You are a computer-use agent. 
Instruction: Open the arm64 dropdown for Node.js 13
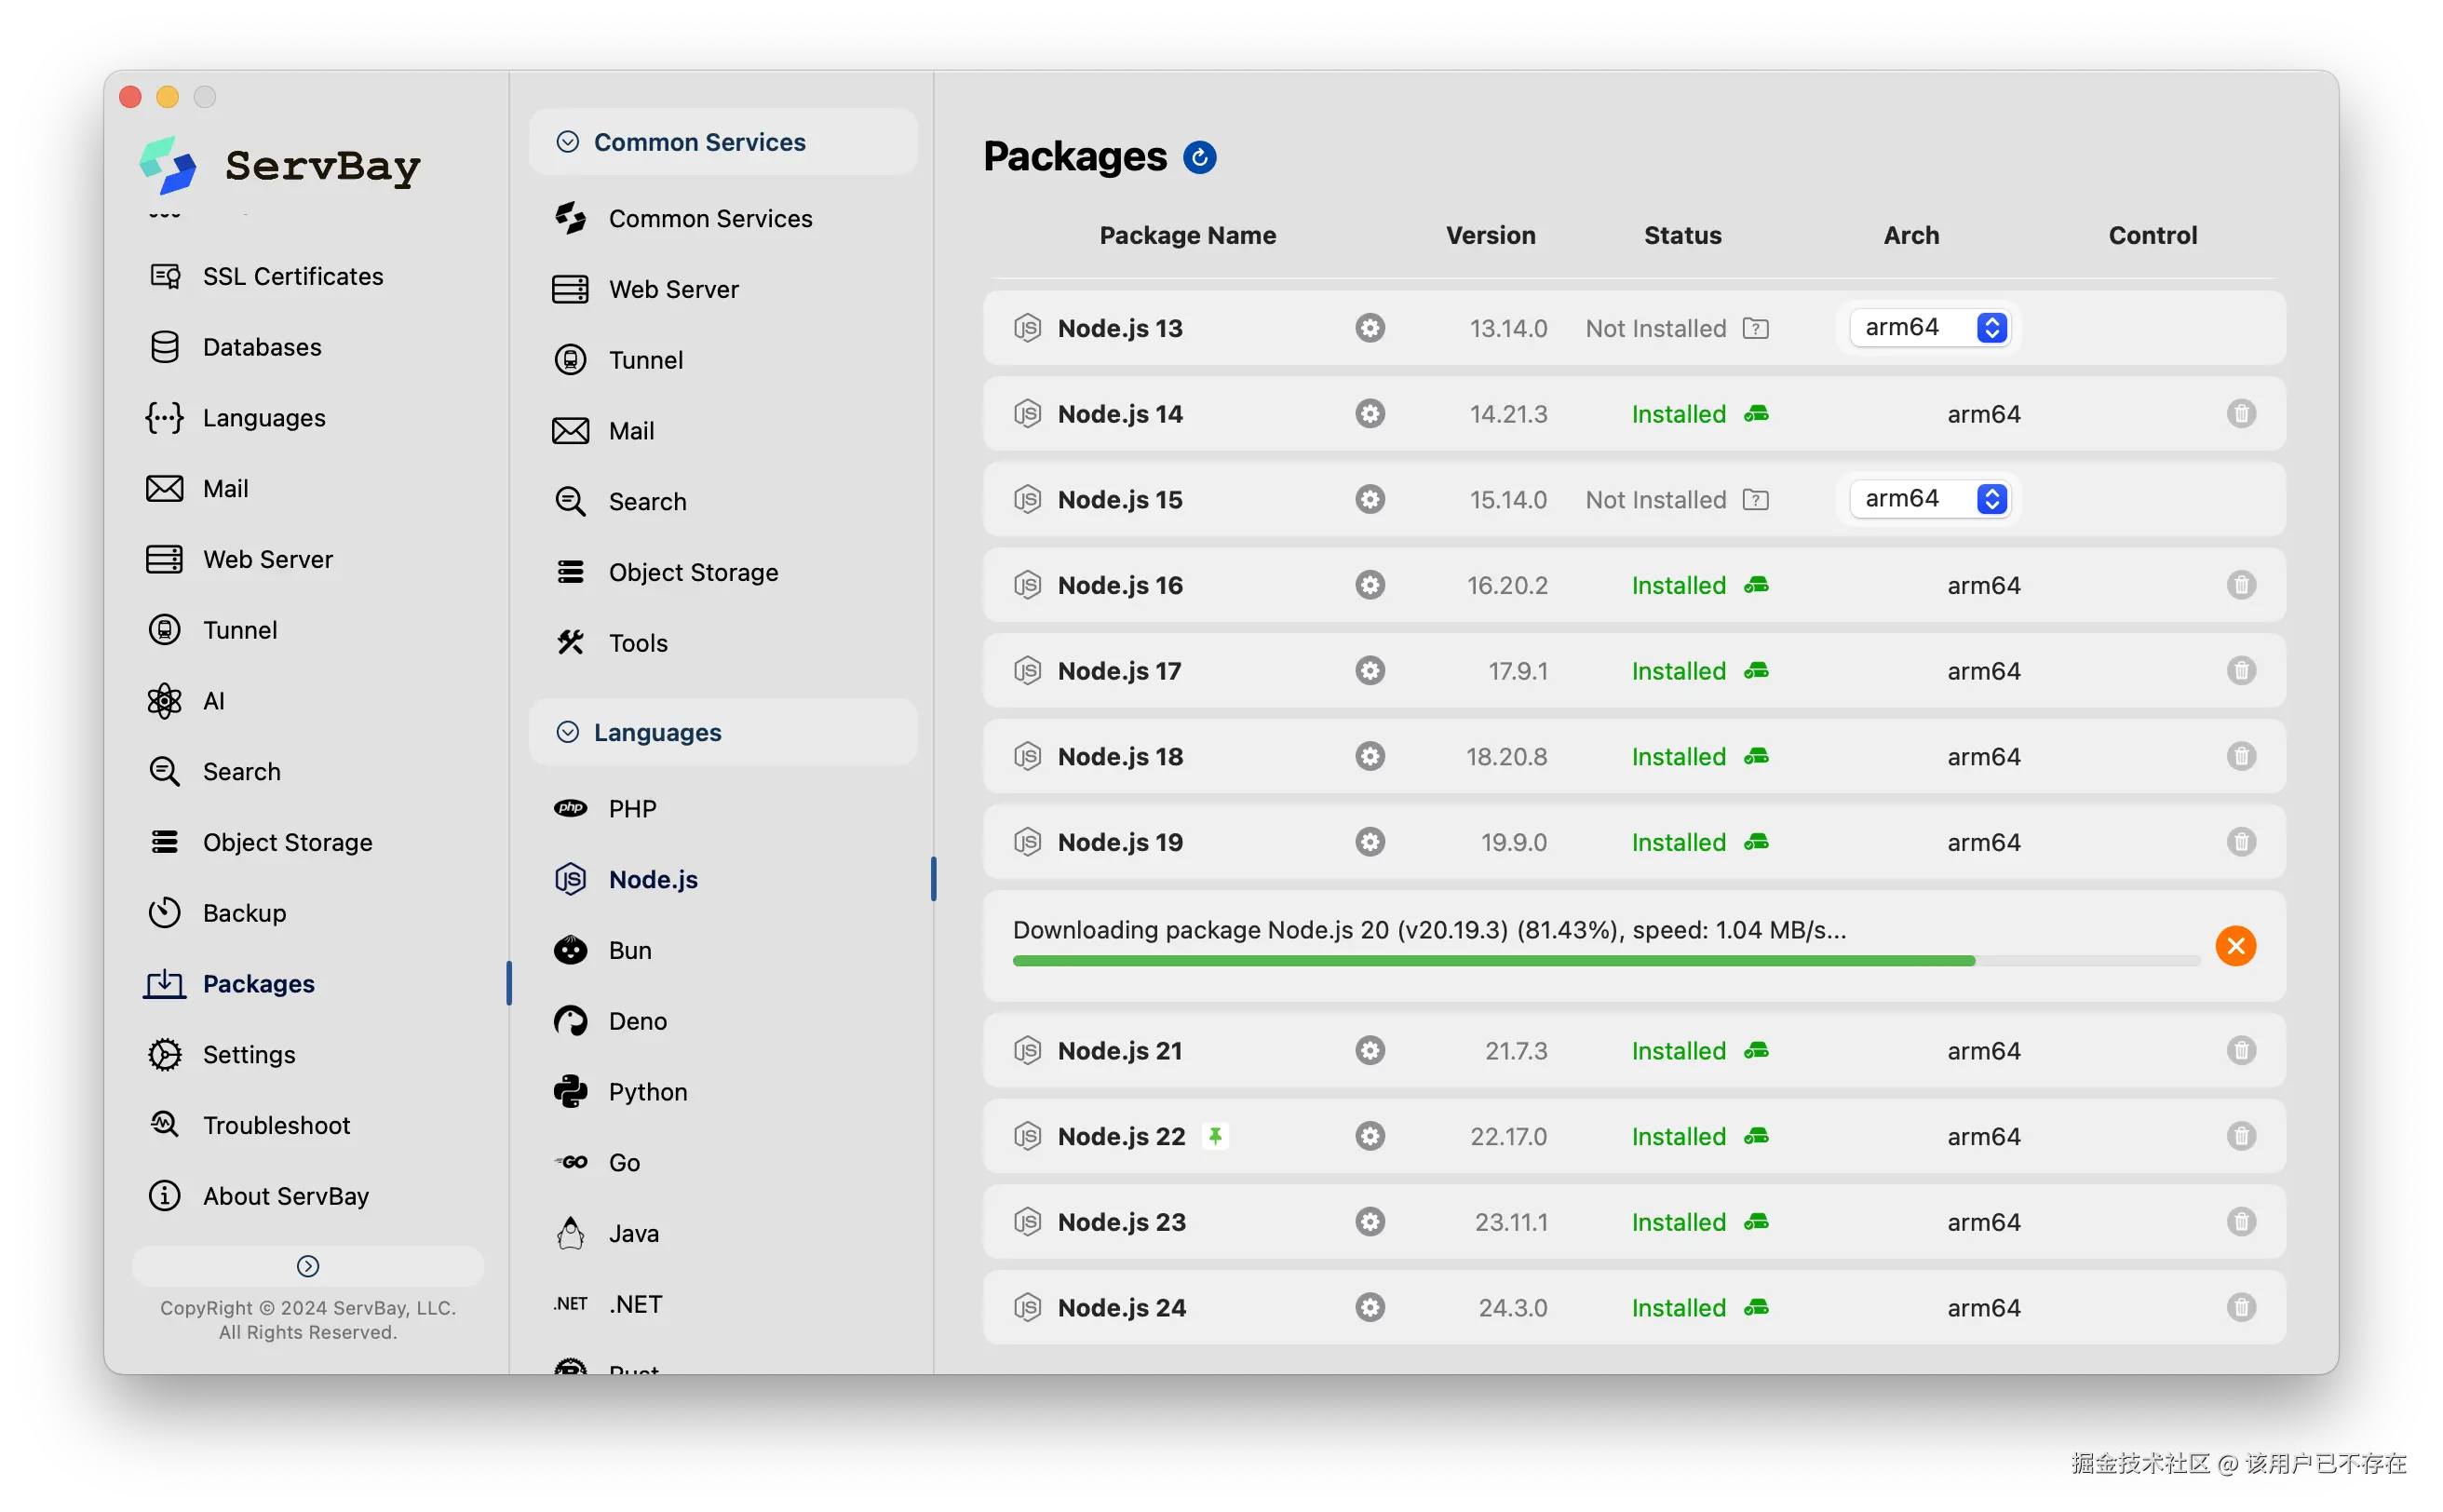1929,328
